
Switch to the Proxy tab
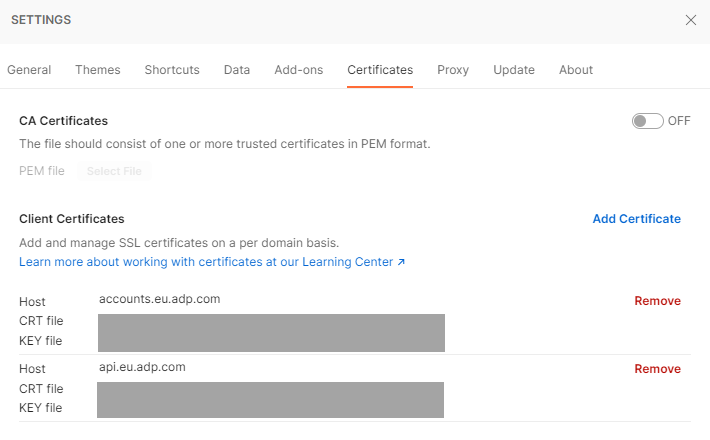pyautogui.click(x=453, y=70)
